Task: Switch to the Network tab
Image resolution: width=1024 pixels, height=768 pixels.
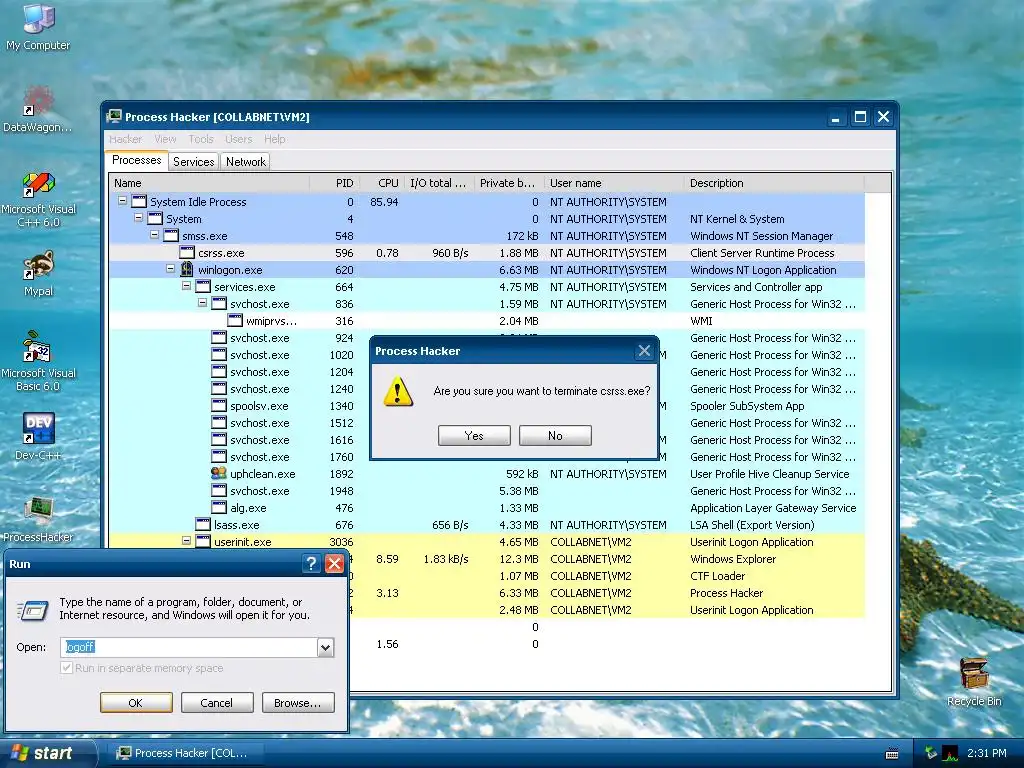Action: (x=246, y=162)
